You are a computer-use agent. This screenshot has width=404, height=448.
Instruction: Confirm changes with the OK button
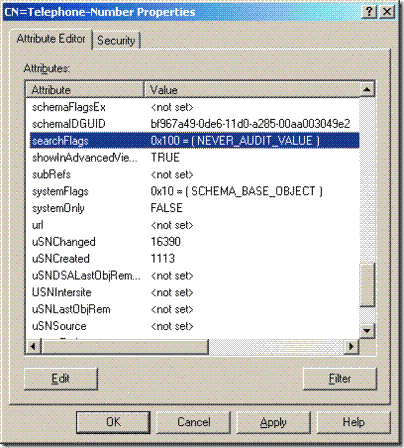113,422
